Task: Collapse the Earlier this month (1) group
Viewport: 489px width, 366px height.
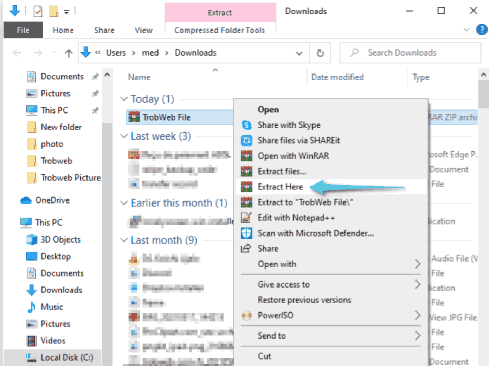Action: 124,203
